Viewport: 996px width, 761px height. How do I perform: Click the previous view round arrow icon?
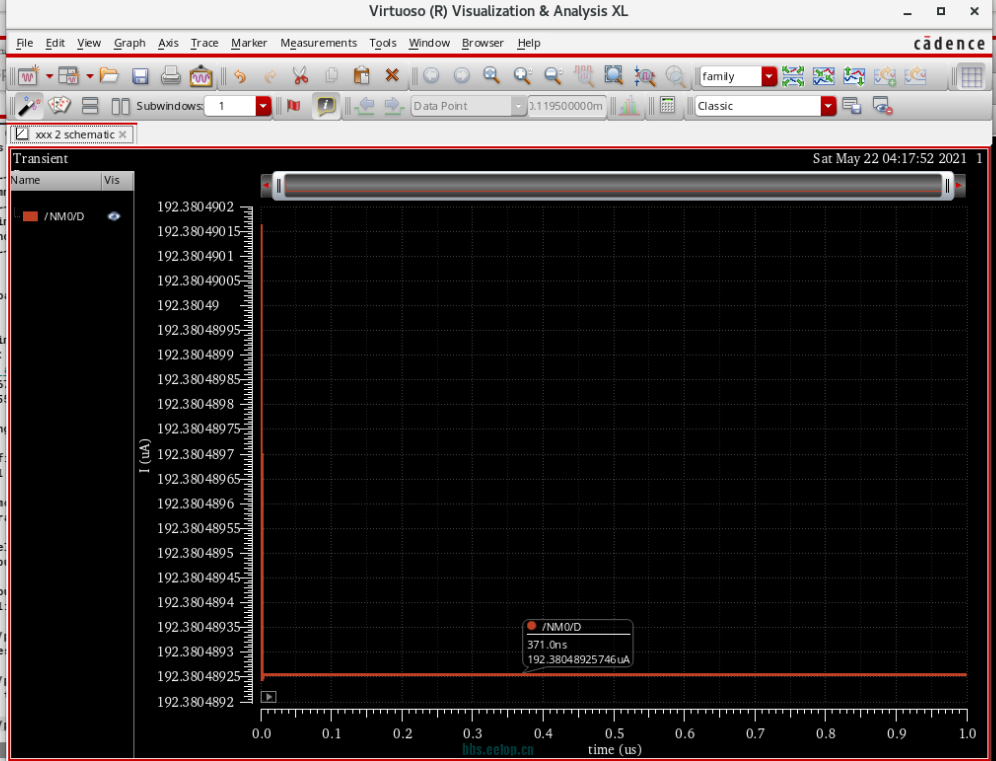[x=431, y=76]
